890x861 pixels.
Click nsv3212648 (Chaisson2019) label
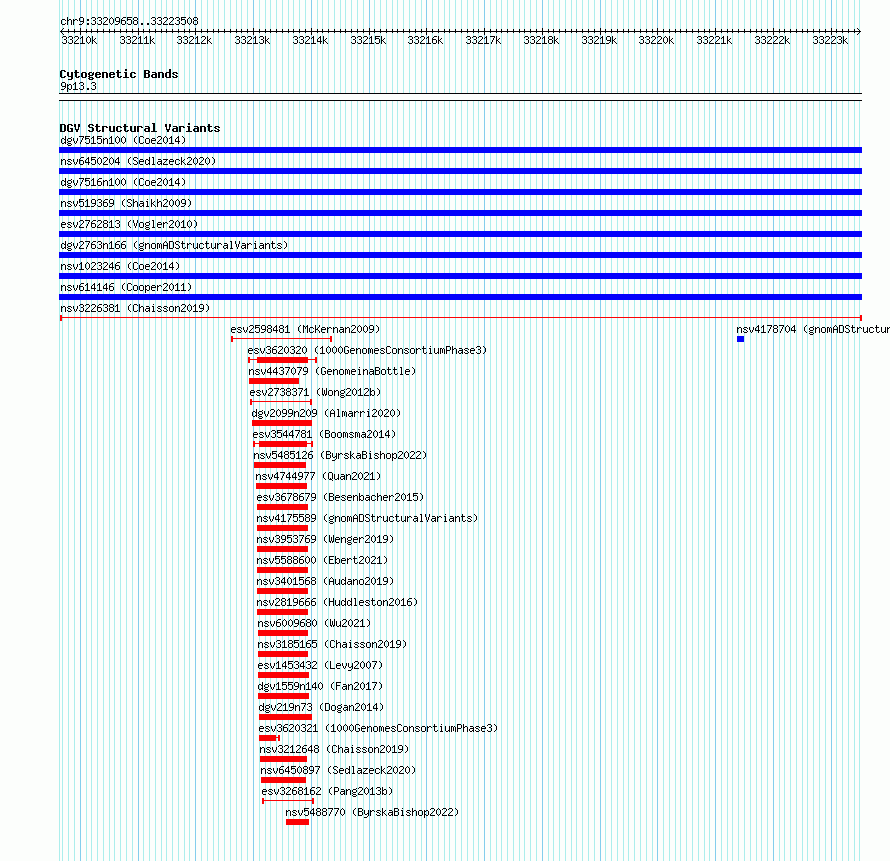tap(334, 749)
